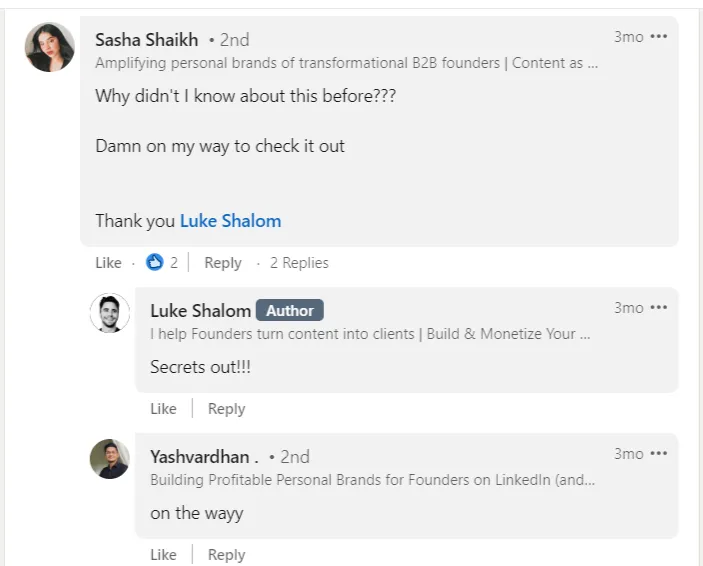
Task: Open three-dot menu on Yashvardhan's reply
Action: click(x=658, y=454)
